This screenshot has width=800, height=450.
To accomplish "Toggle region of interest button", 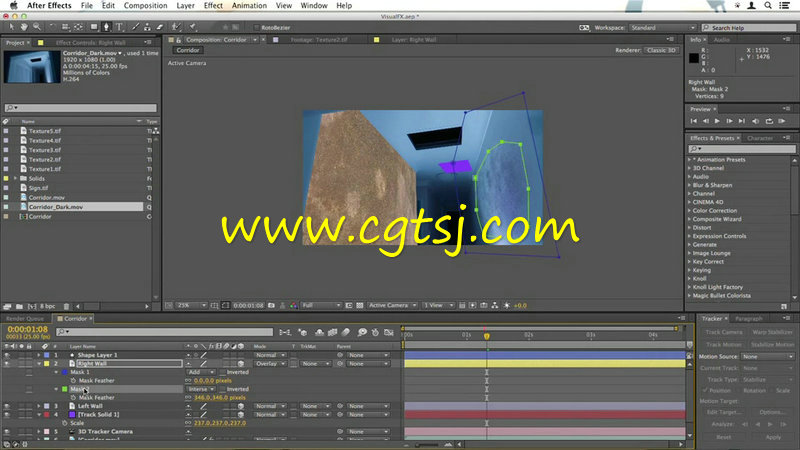I will [349, 306].
